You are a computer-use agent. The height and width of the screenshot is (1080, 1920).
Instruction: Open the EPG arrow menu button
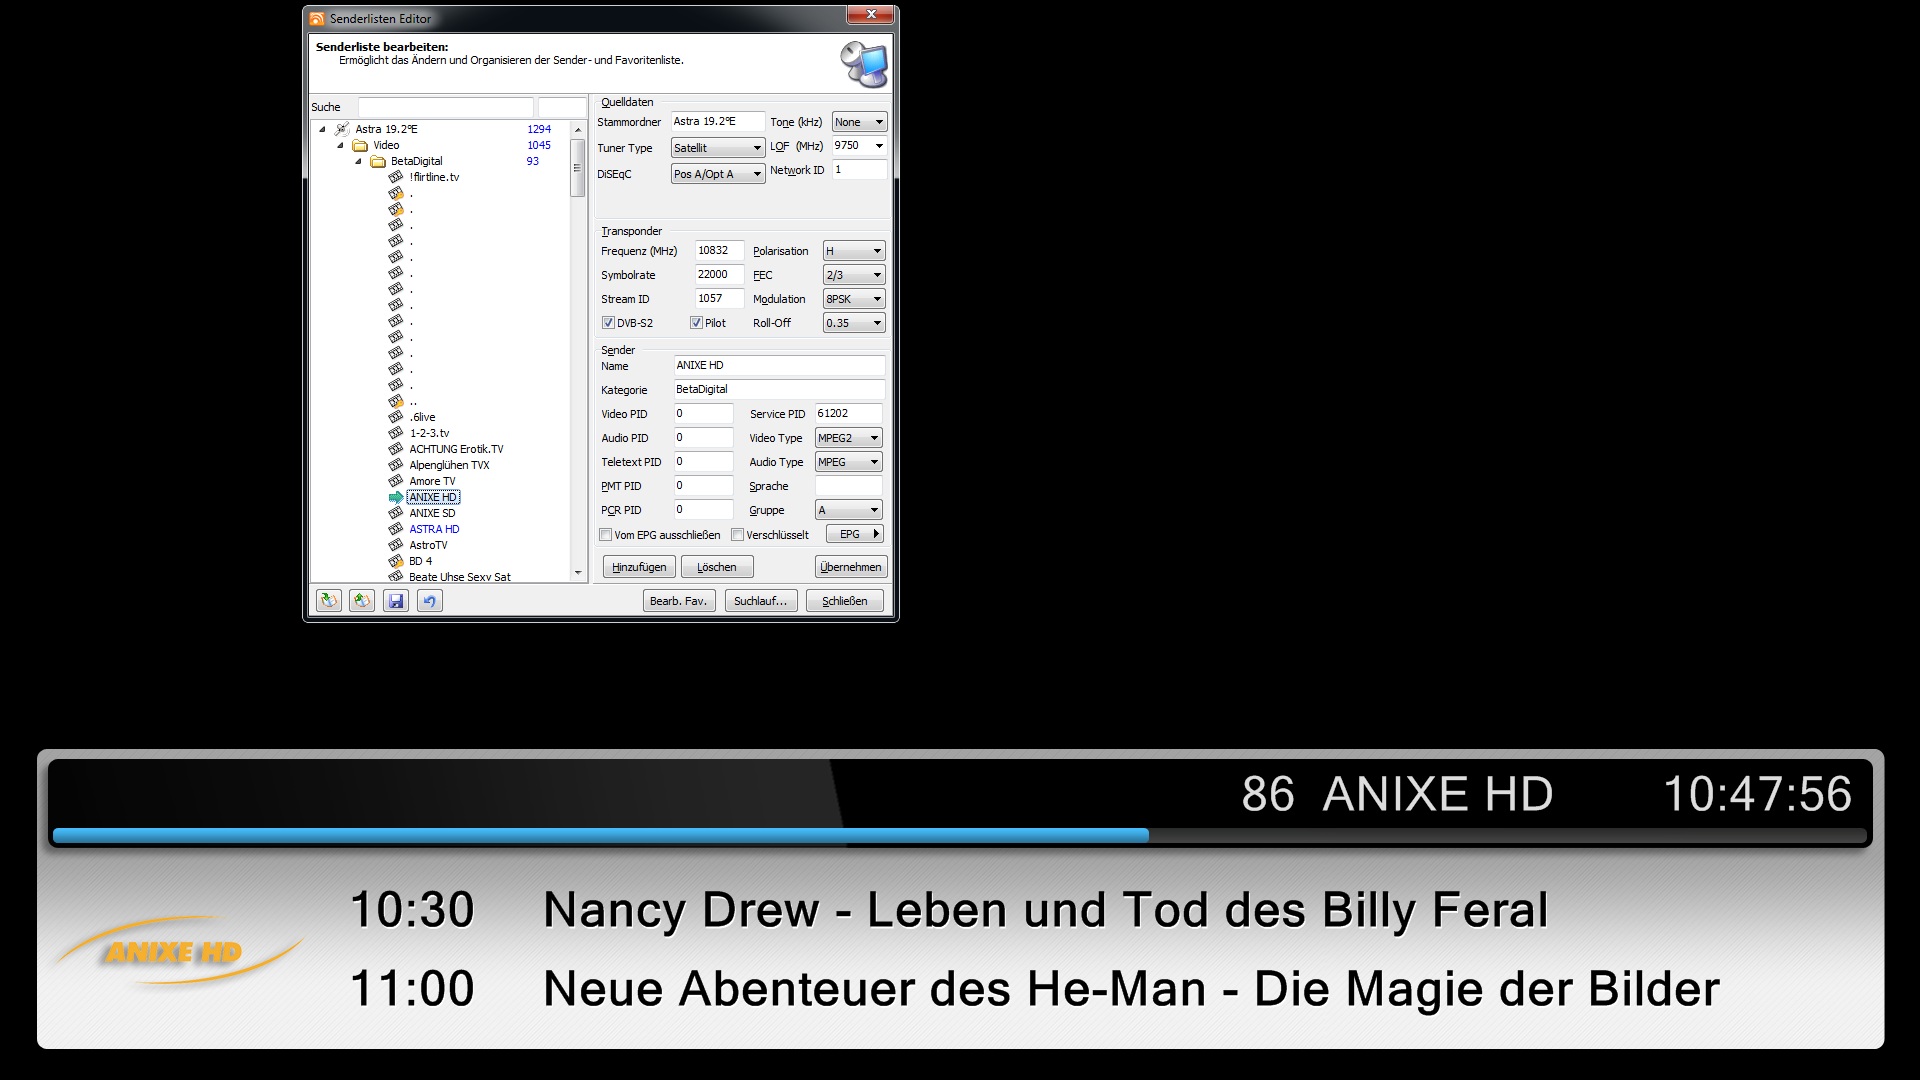coord(855,534)
